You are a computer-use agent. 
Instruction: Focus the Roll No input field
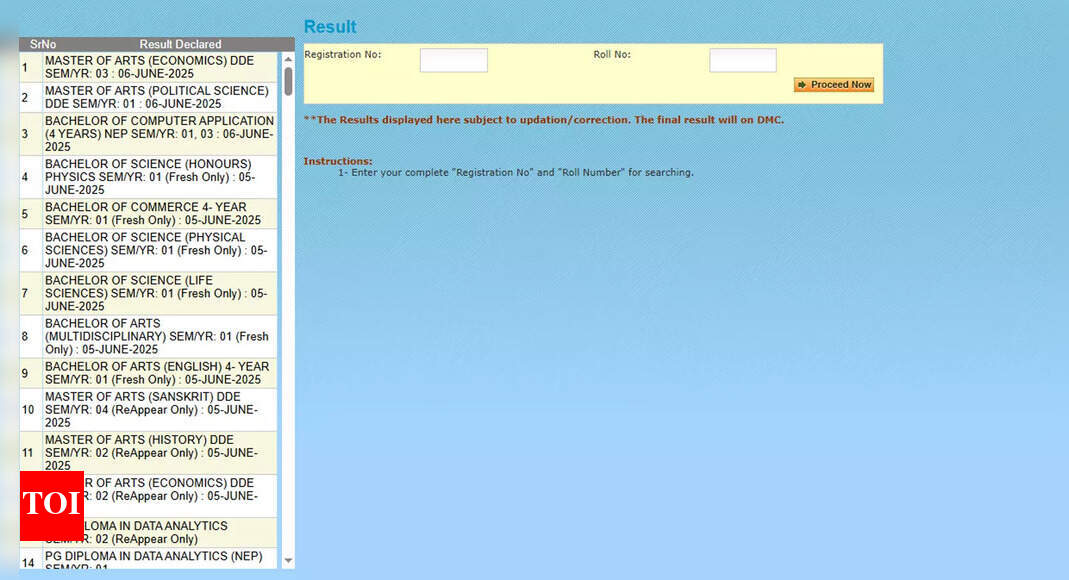coord(742,60)
